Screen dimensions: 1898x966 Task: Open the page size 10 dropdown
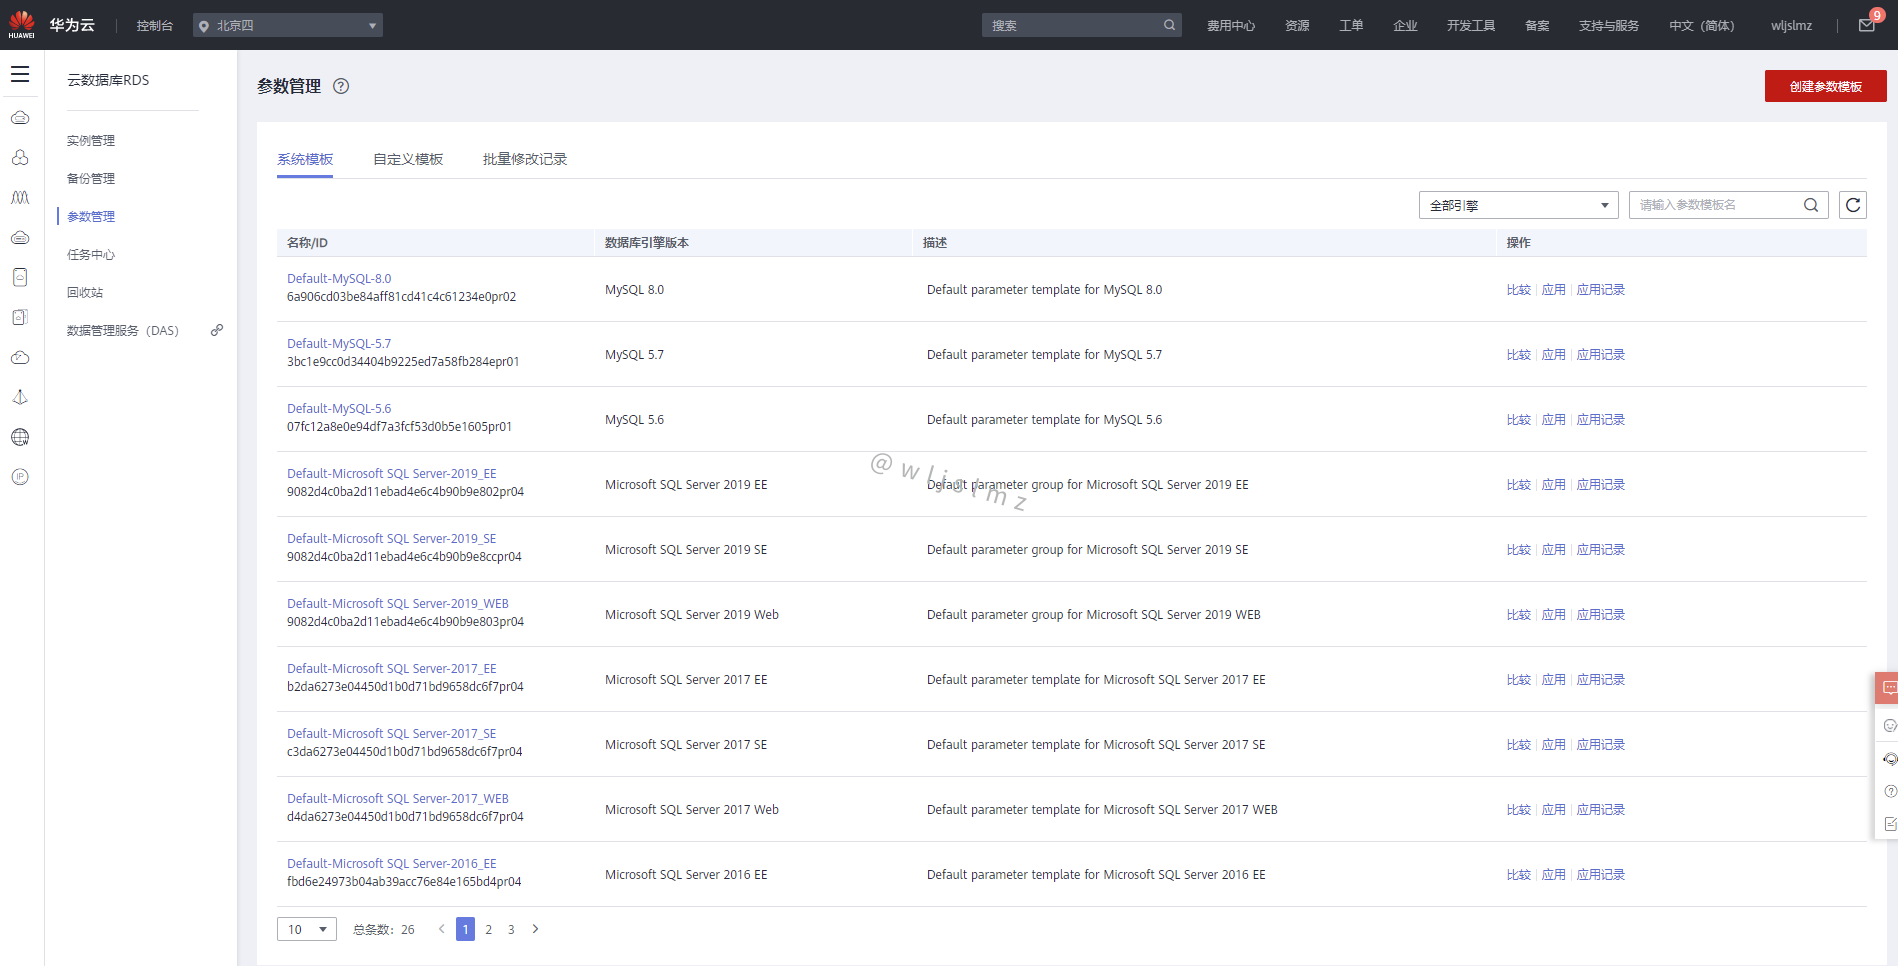307,929
